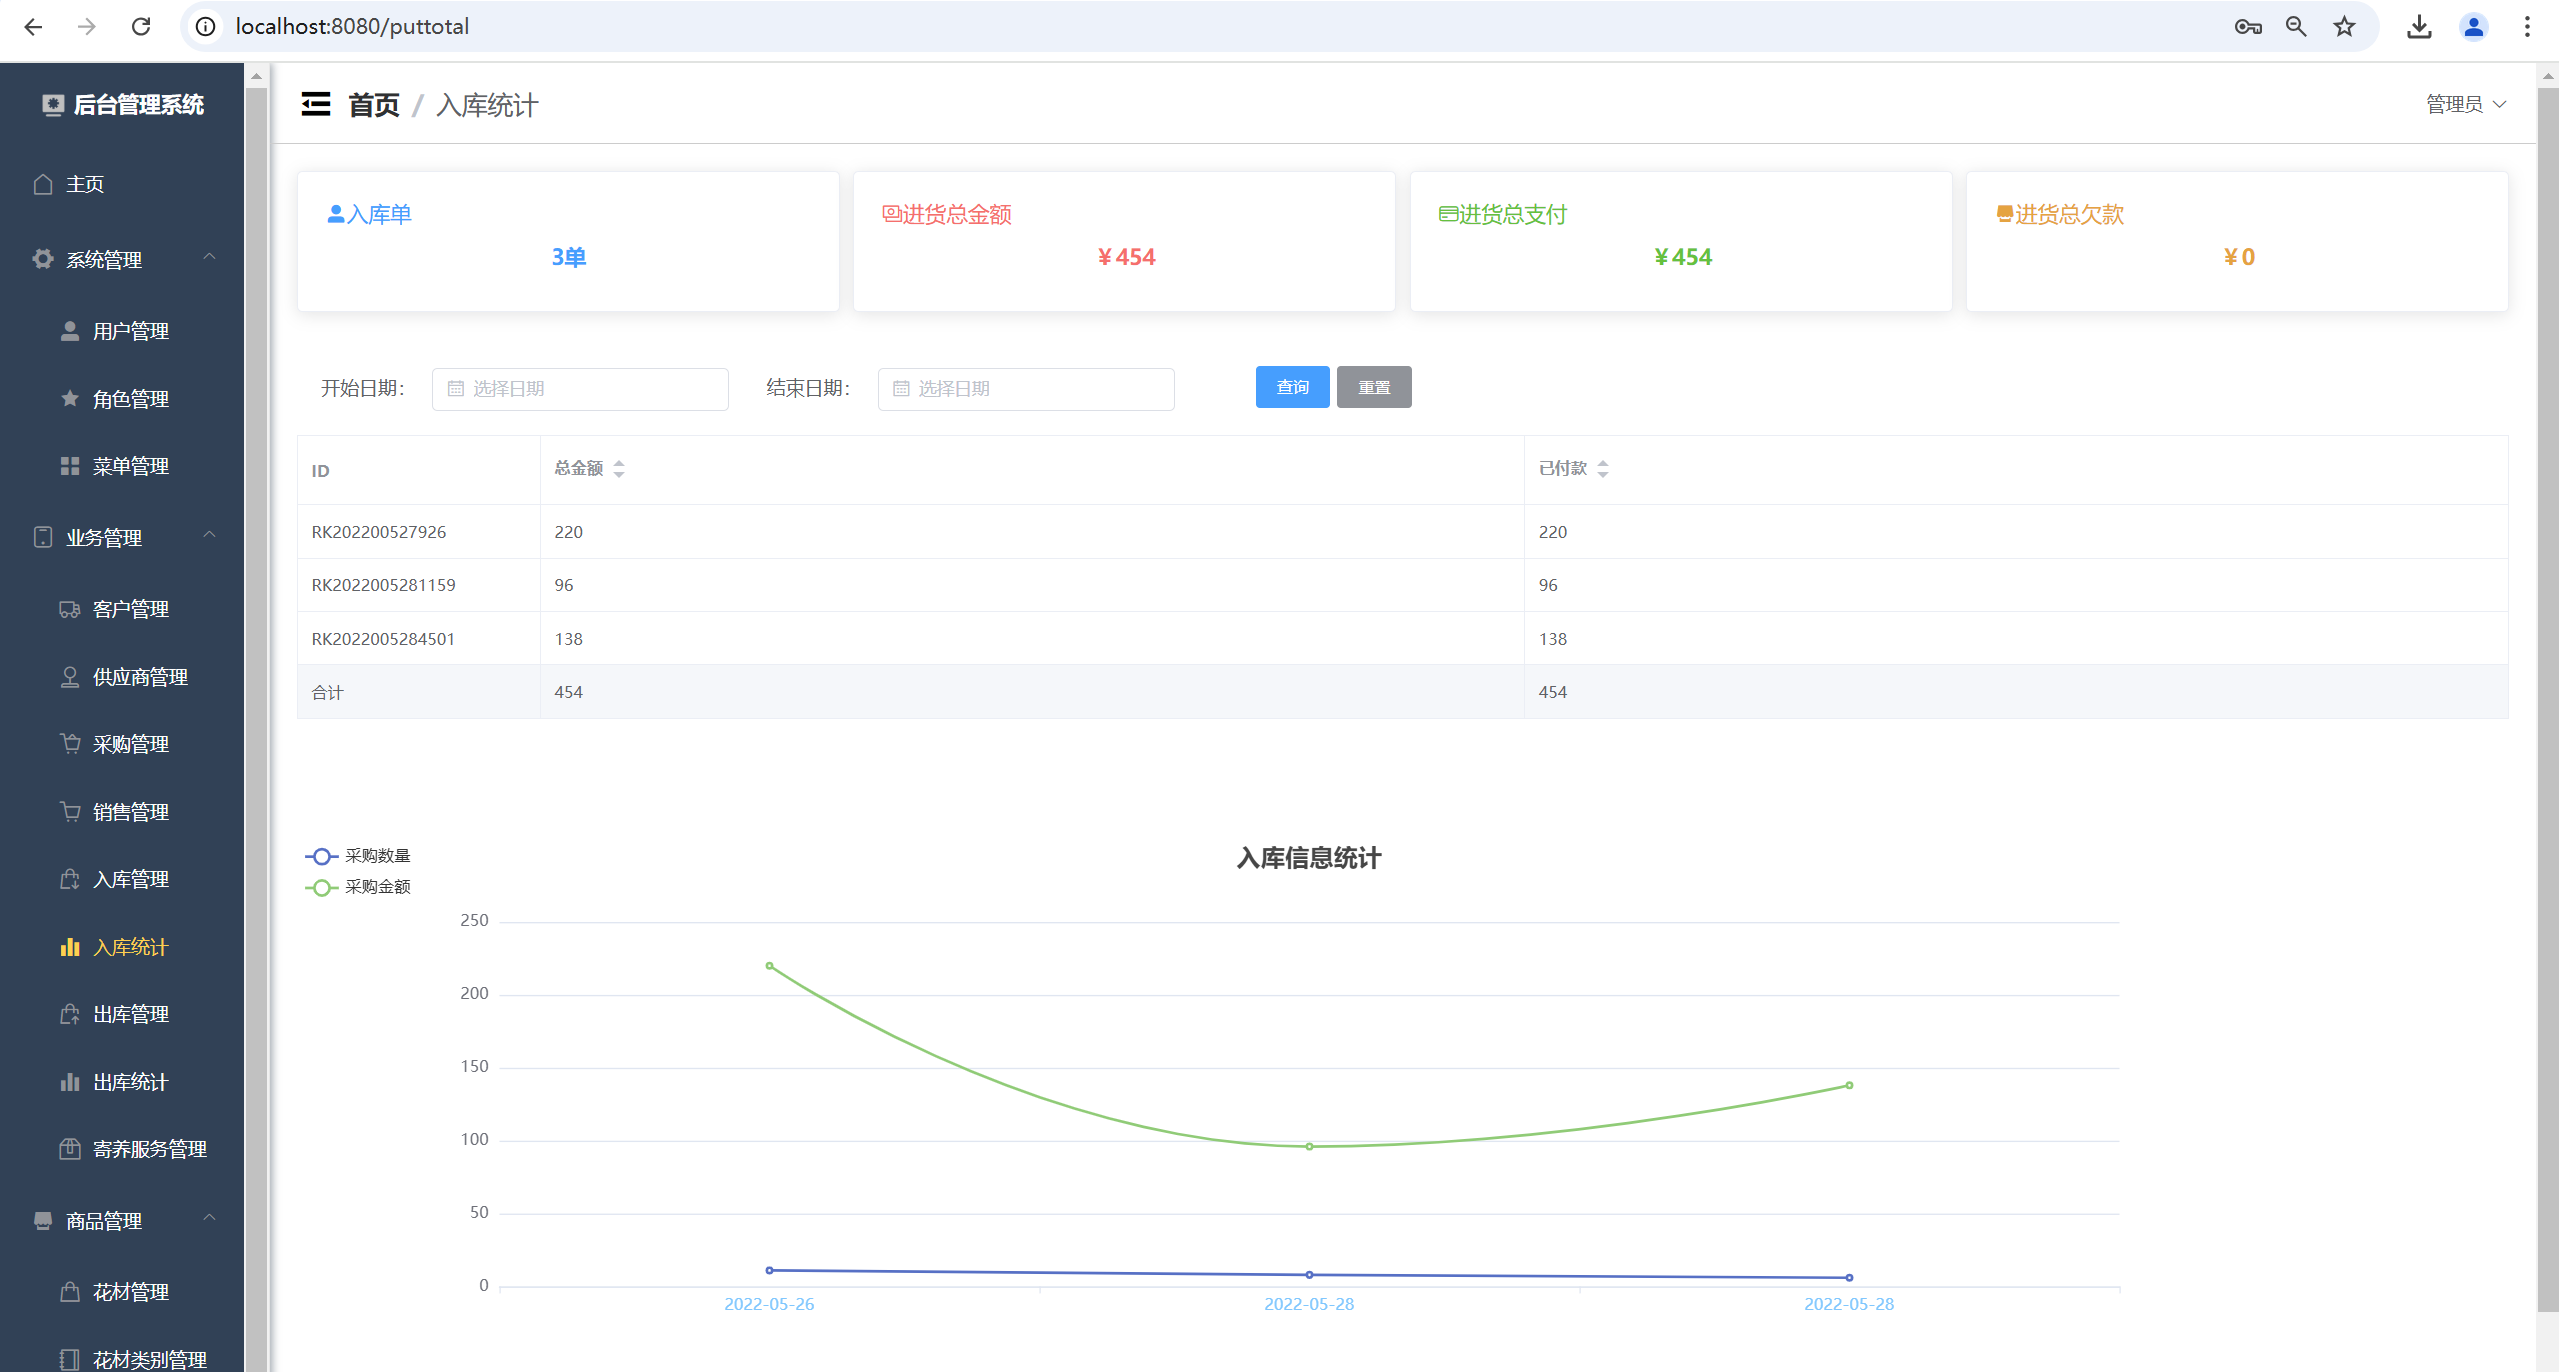Click the password key icon in address bar

click(x=2247, y=27)
